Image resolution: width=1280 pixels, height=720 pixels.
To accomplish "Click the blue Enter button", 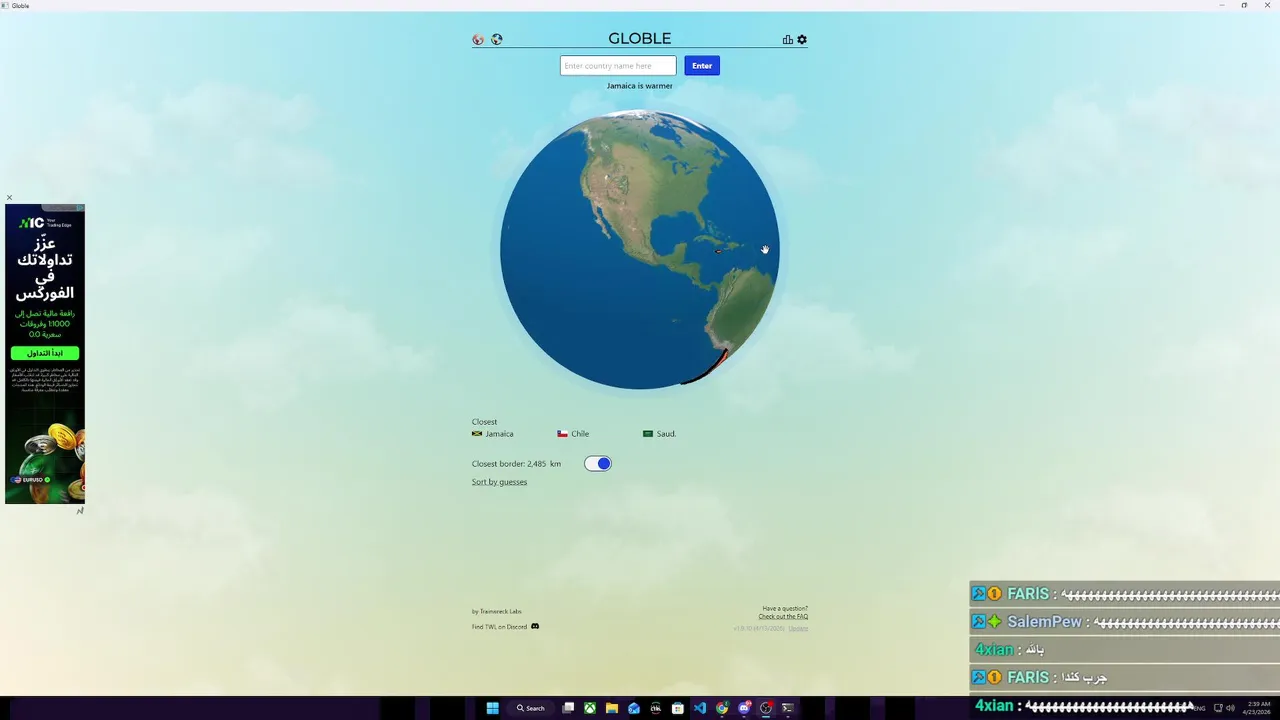I will click(x=702, y=66).
